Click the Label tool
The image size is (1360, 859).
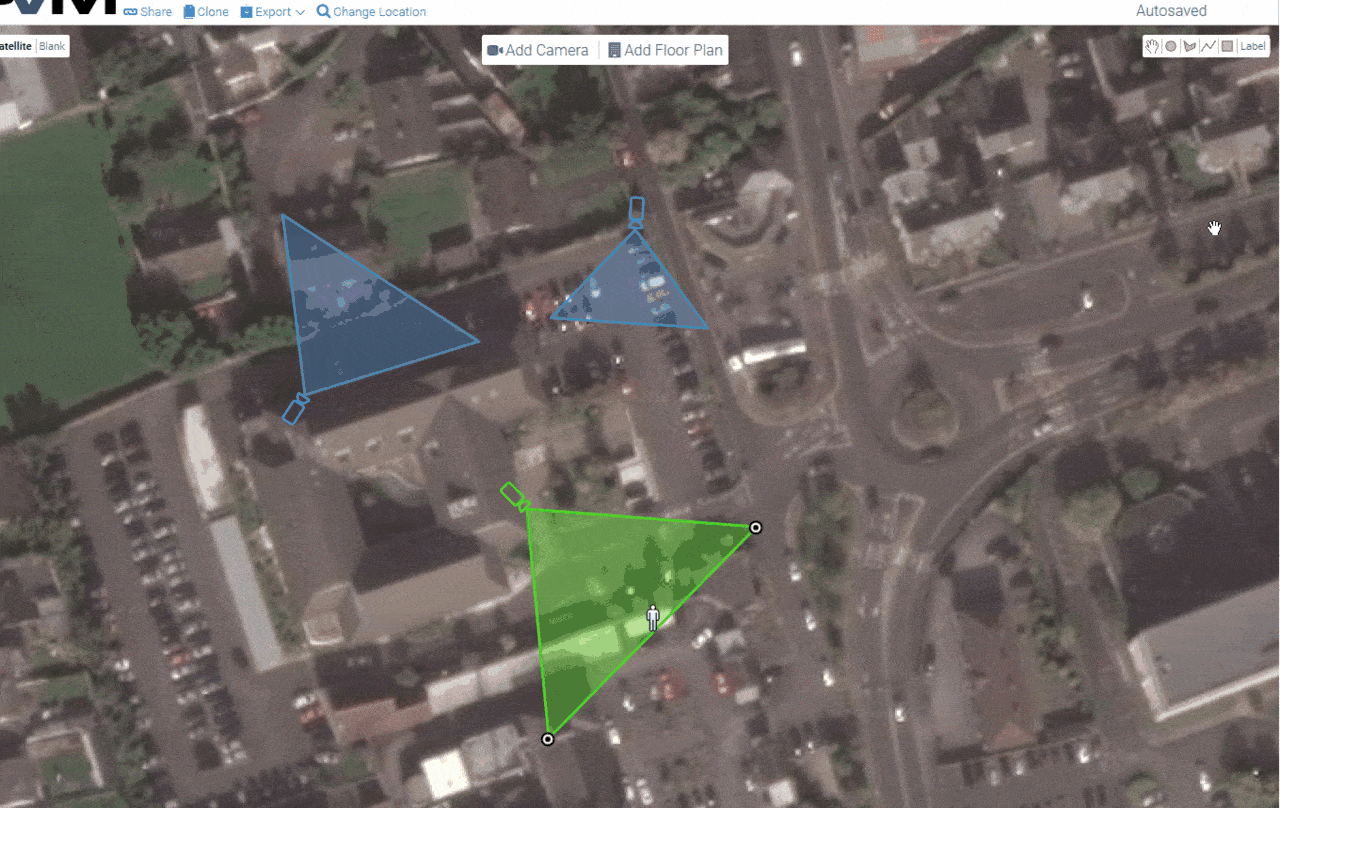(x=1252, y=46)
